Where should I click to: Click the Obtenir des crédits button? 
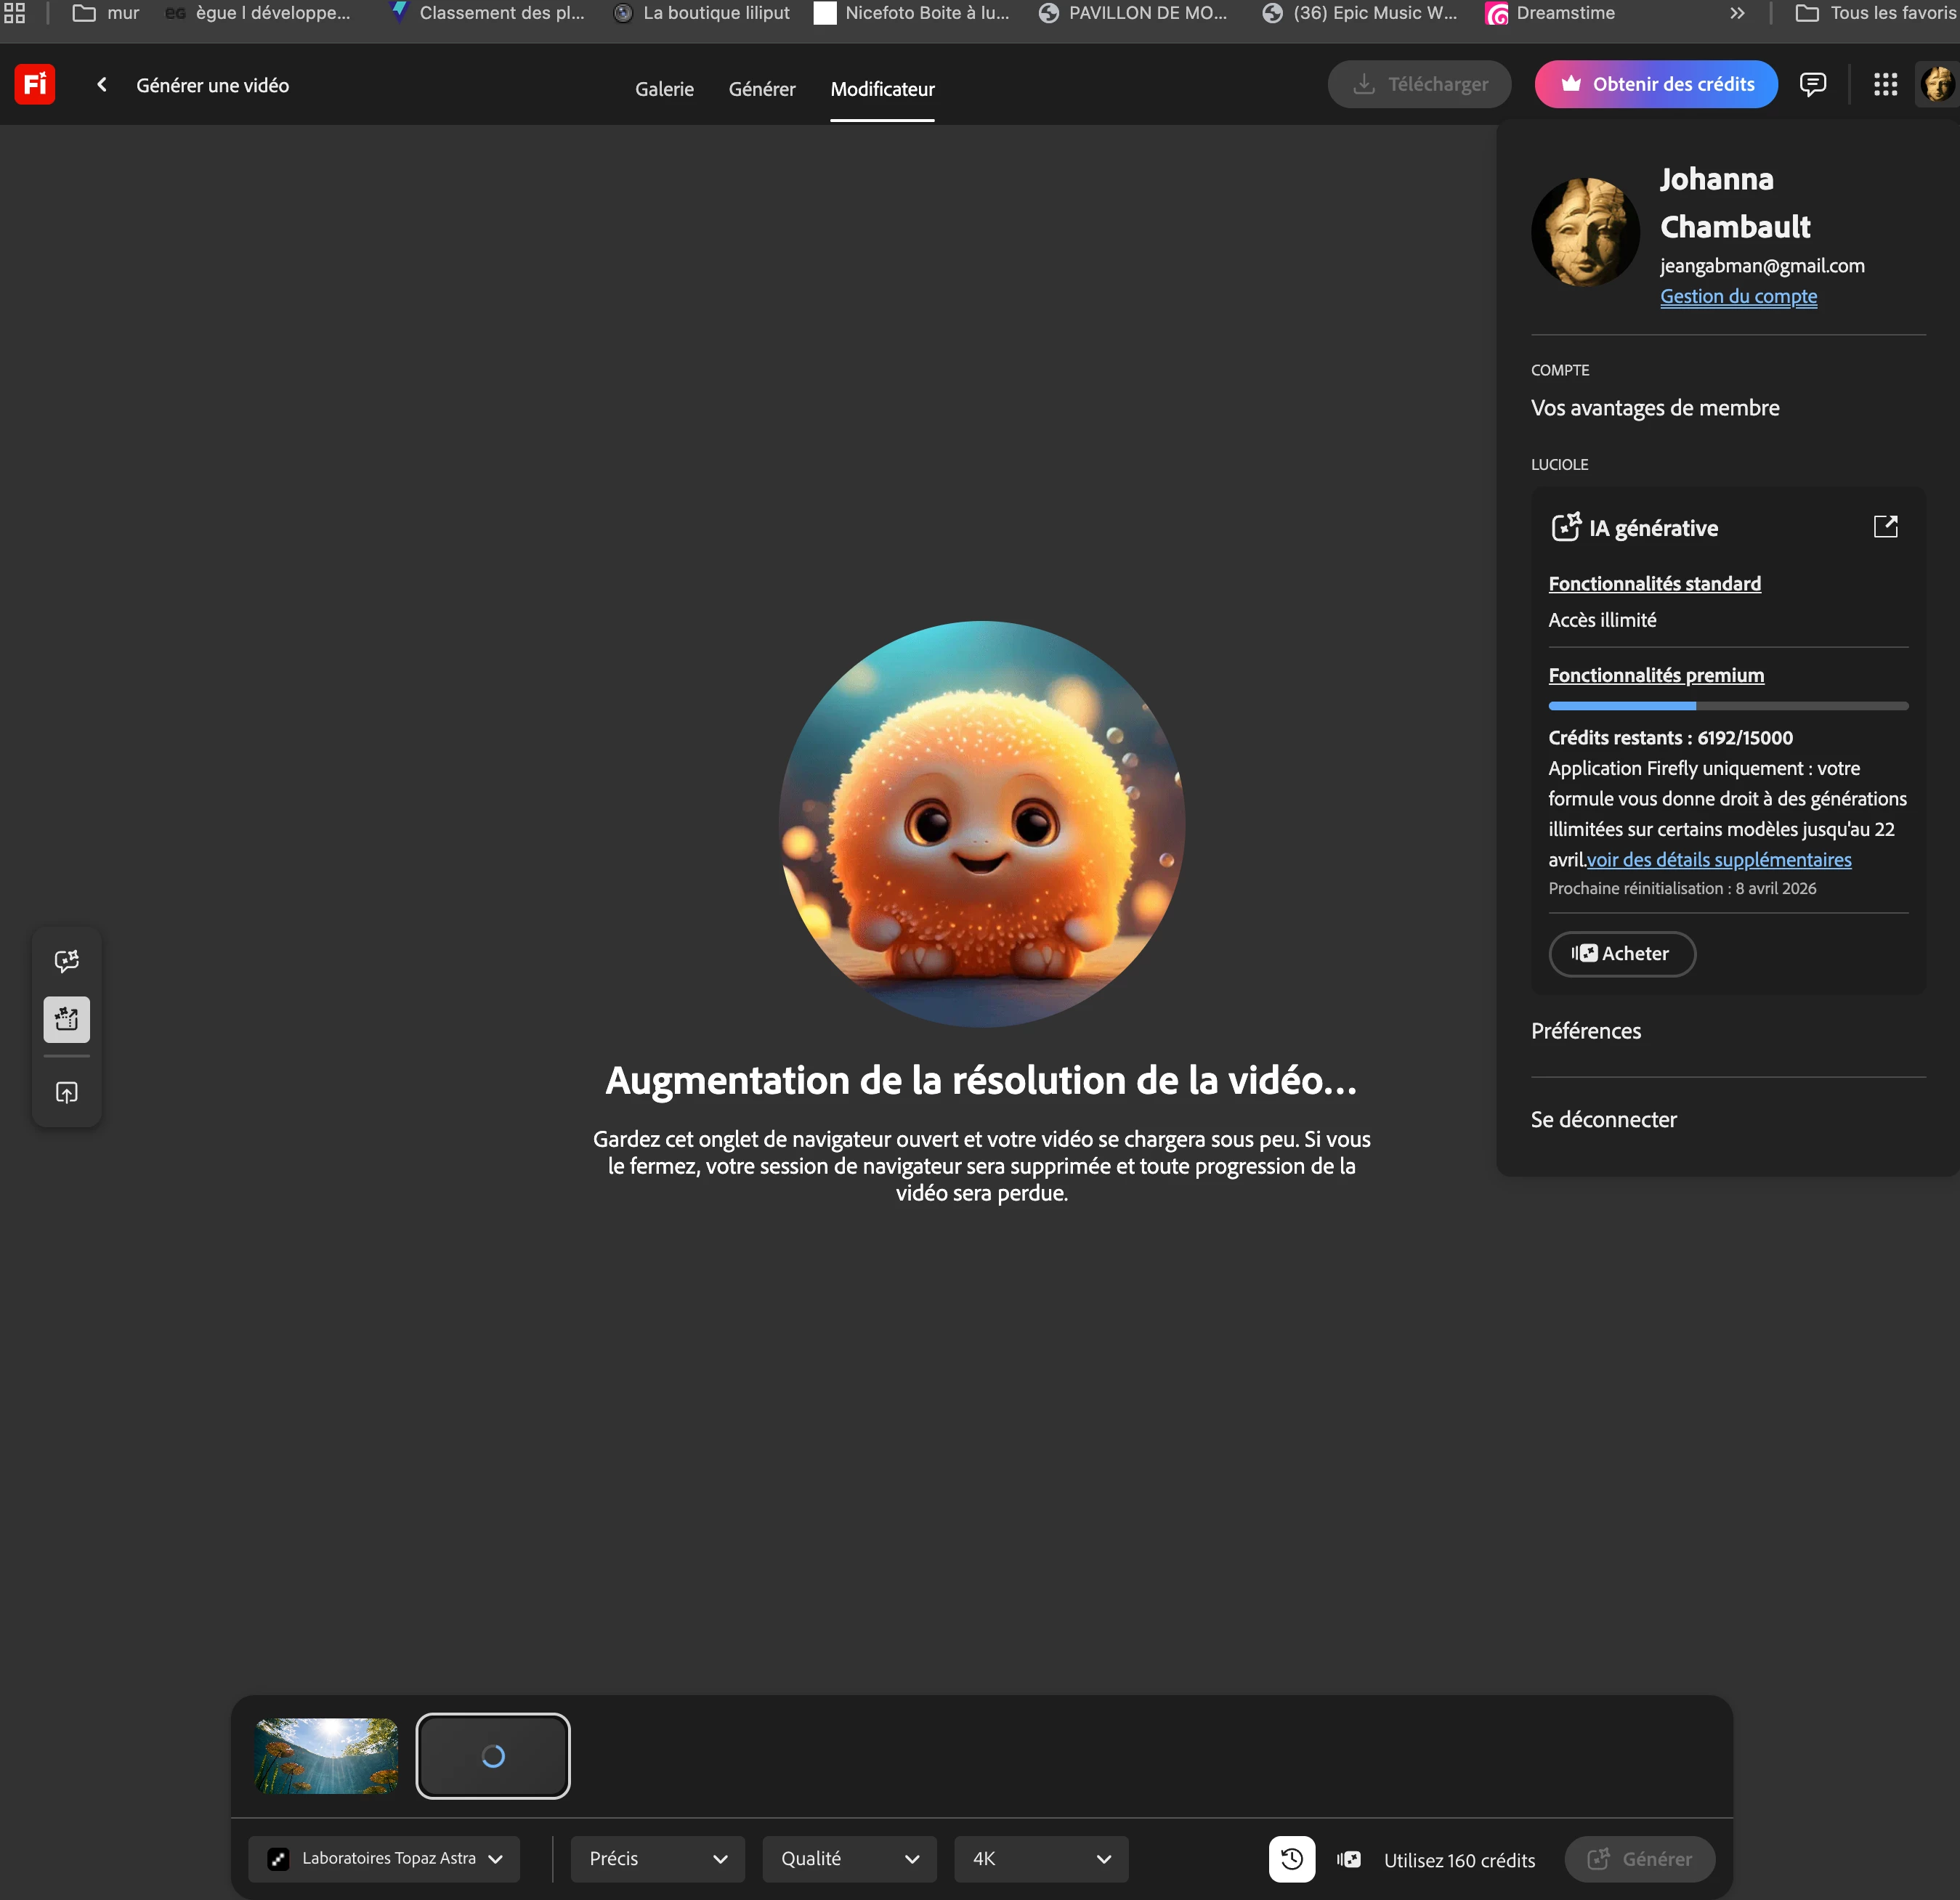(x=1655, y=84)
